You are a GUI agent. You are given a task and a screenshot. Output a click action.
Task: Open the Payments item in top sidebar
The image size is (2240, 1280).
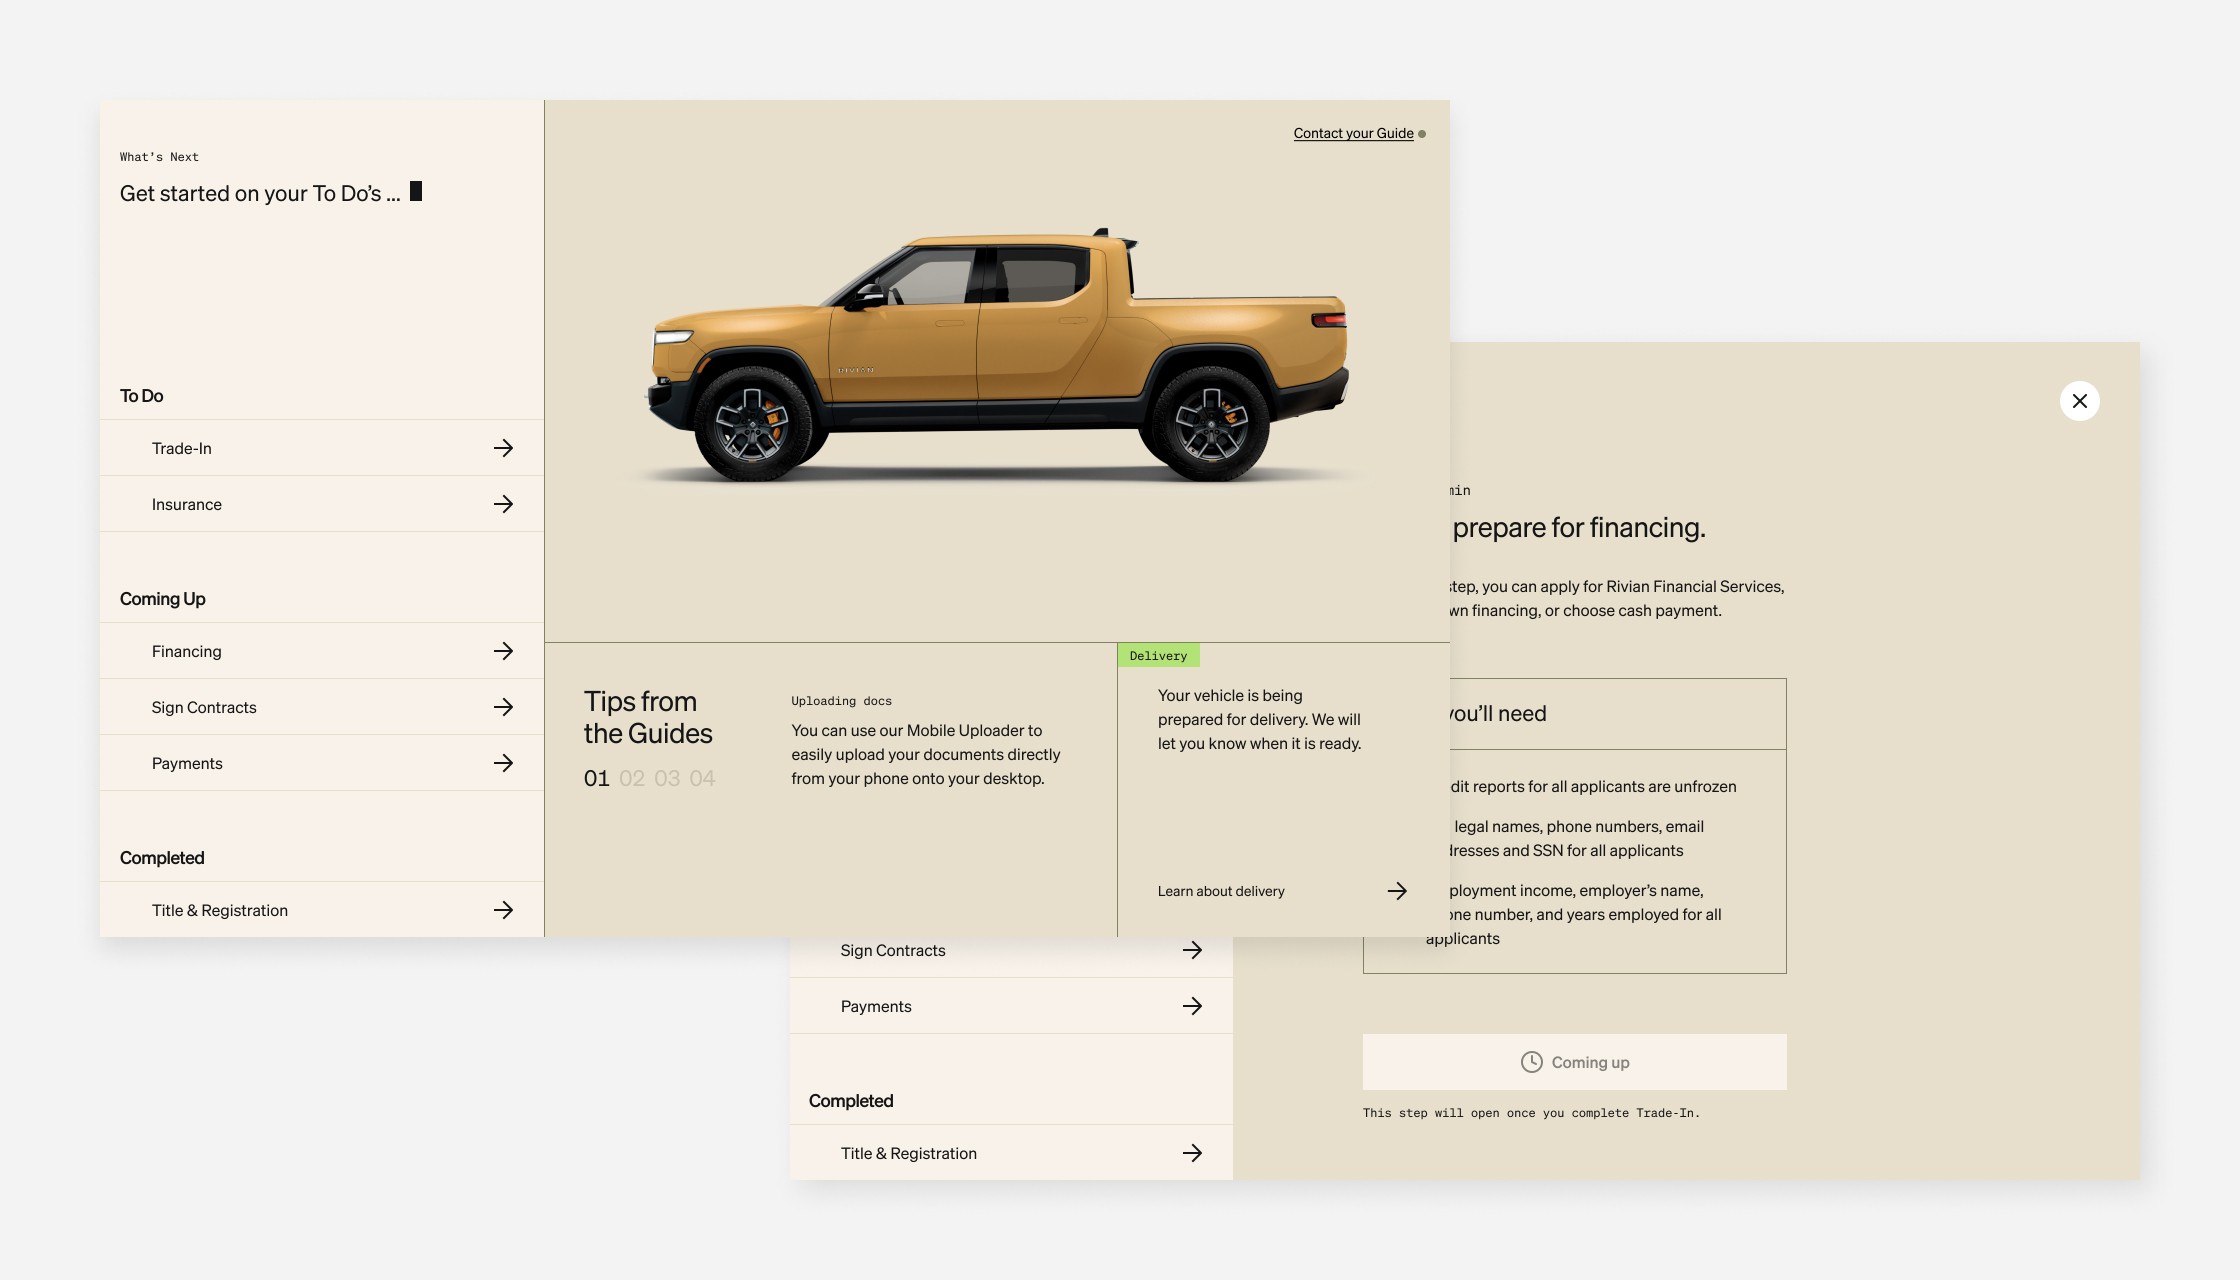[187, 763]
